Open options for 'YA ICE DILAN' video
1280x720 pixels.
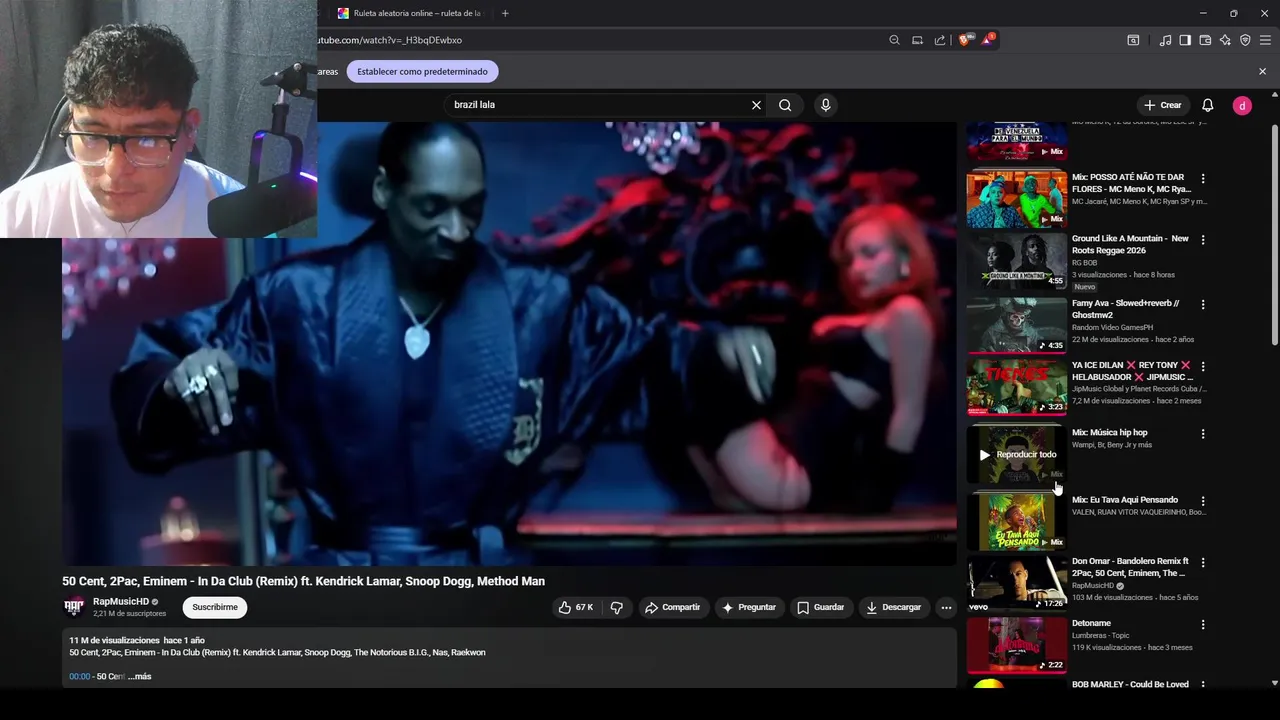tap(1203, 367)
